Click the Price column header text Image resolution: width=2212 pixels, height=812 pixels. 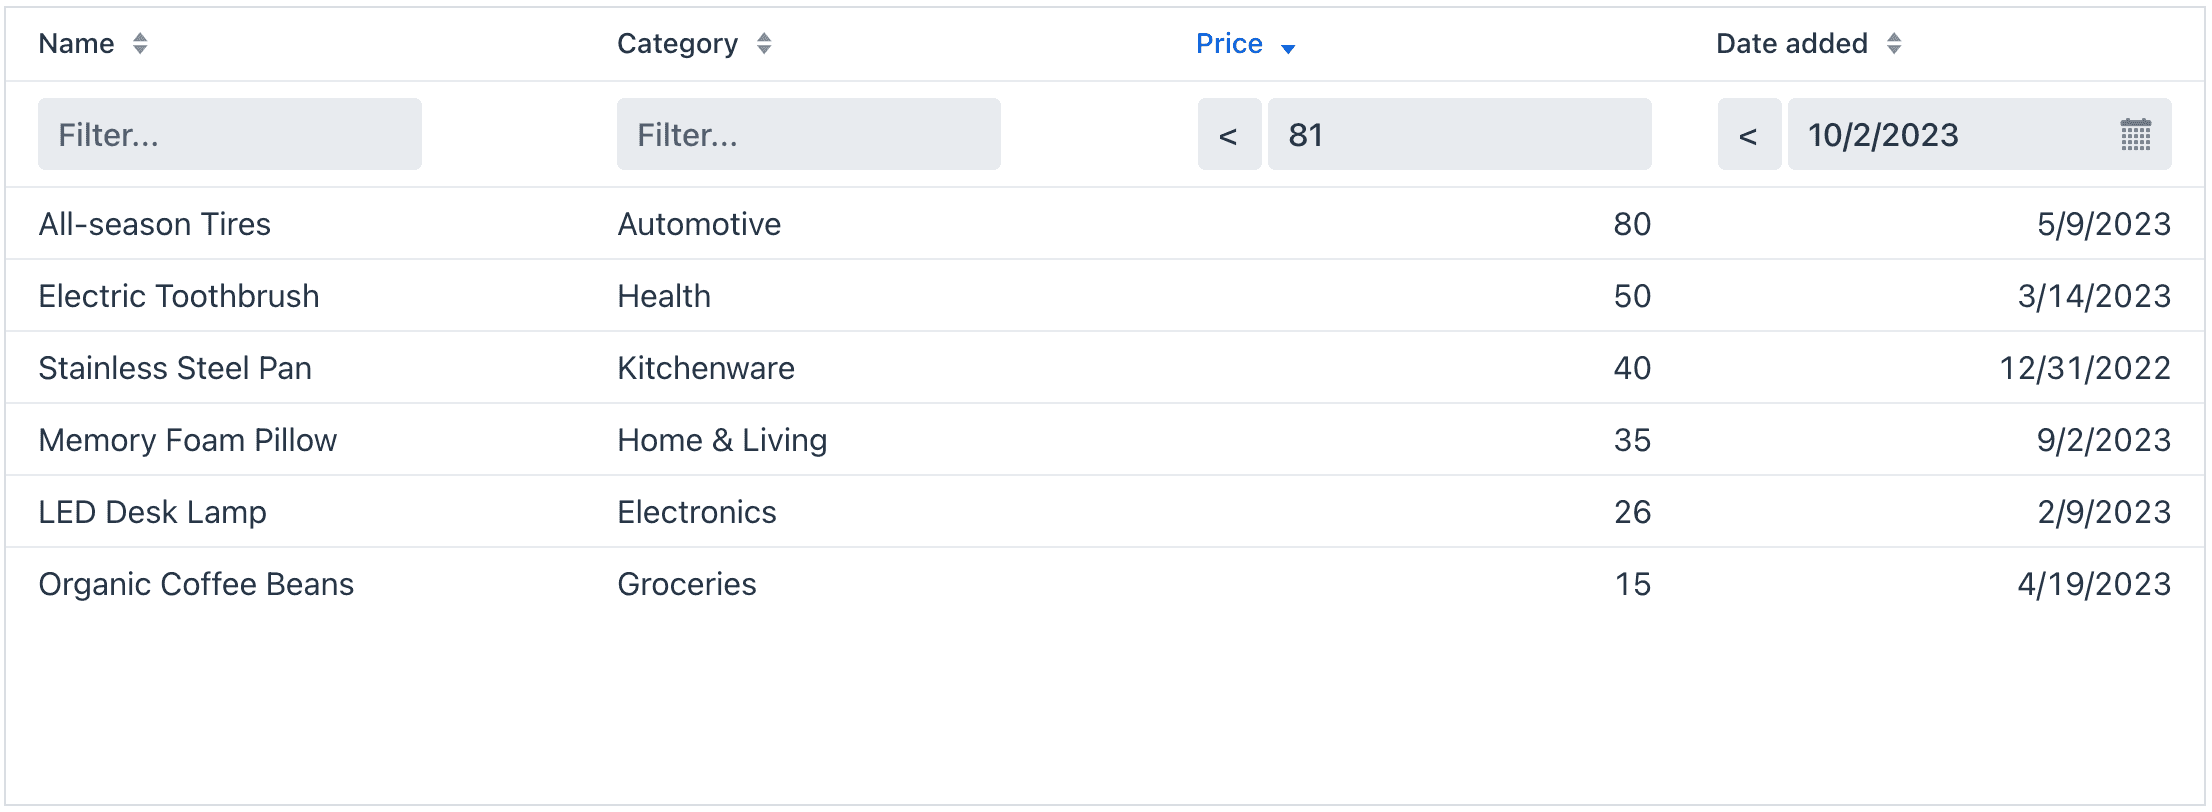tap(1229, 44)
